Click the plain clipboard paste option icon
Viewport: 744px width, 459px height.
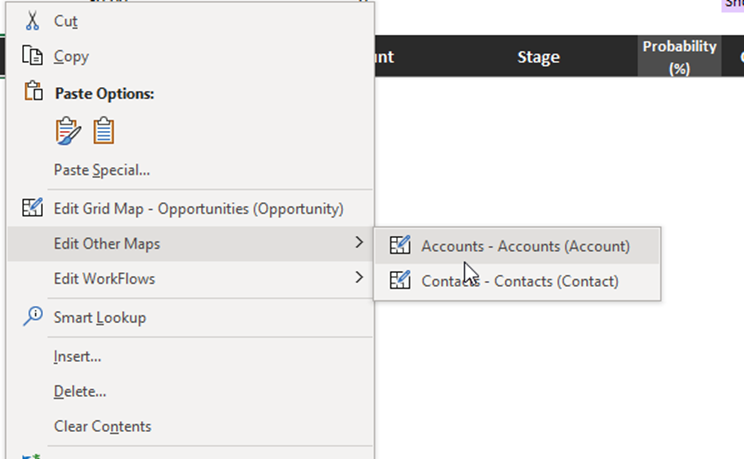(x=104, y=131)
